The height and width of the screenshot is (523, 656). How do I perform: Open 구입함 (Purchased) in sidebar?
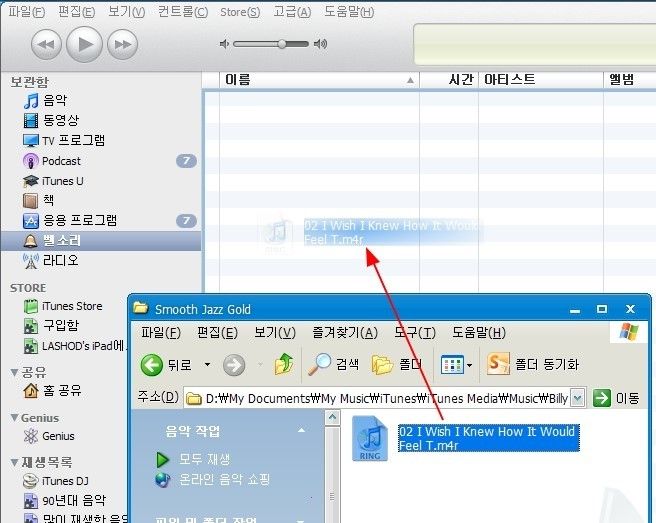[60, 326]
